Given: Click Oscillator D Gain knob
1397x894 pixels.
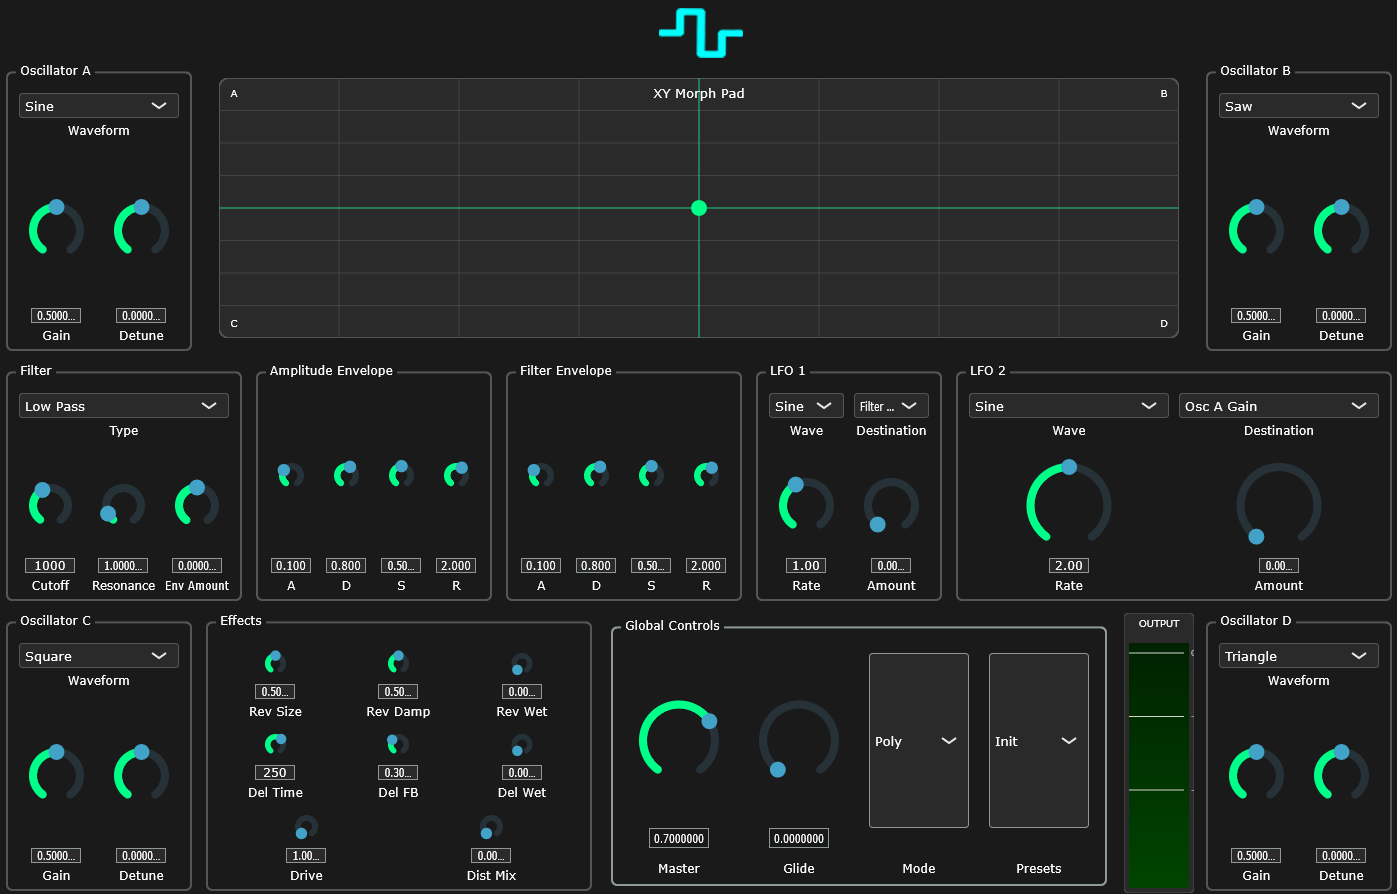Looking at the screenshot, I should (x=1256, y=773).
